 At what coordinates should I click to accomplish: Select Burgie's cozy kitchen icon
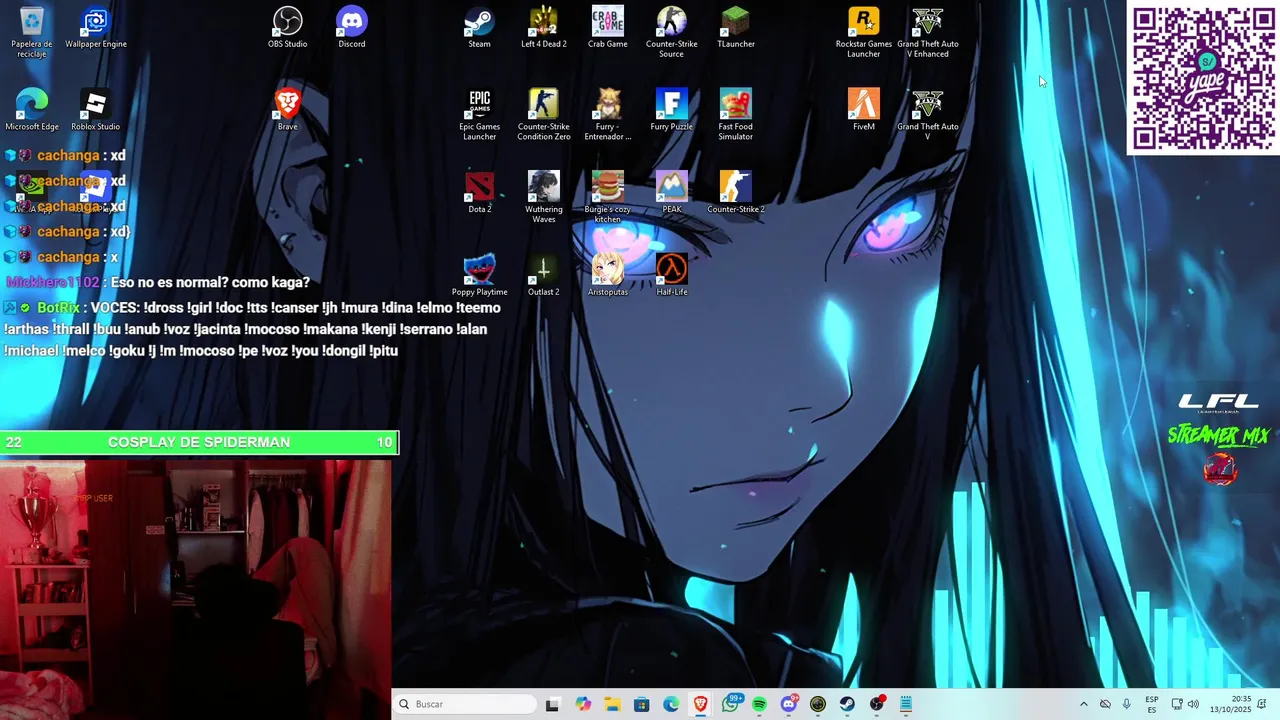pos(608,197)
